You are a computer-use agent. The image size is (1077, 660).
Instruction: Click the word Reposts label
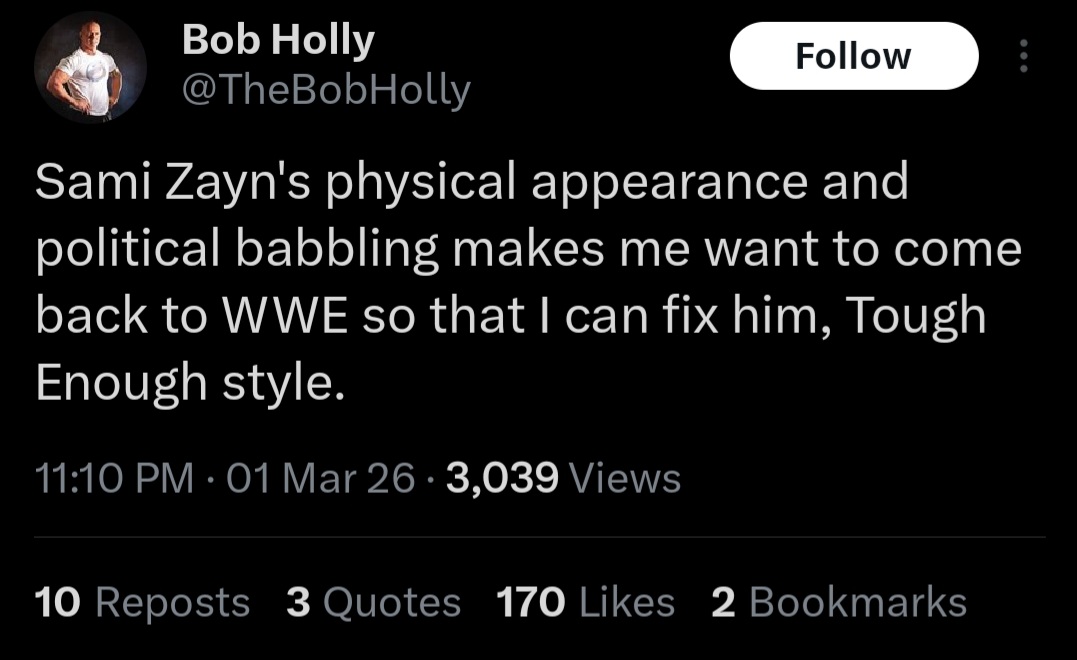(172, 602)
